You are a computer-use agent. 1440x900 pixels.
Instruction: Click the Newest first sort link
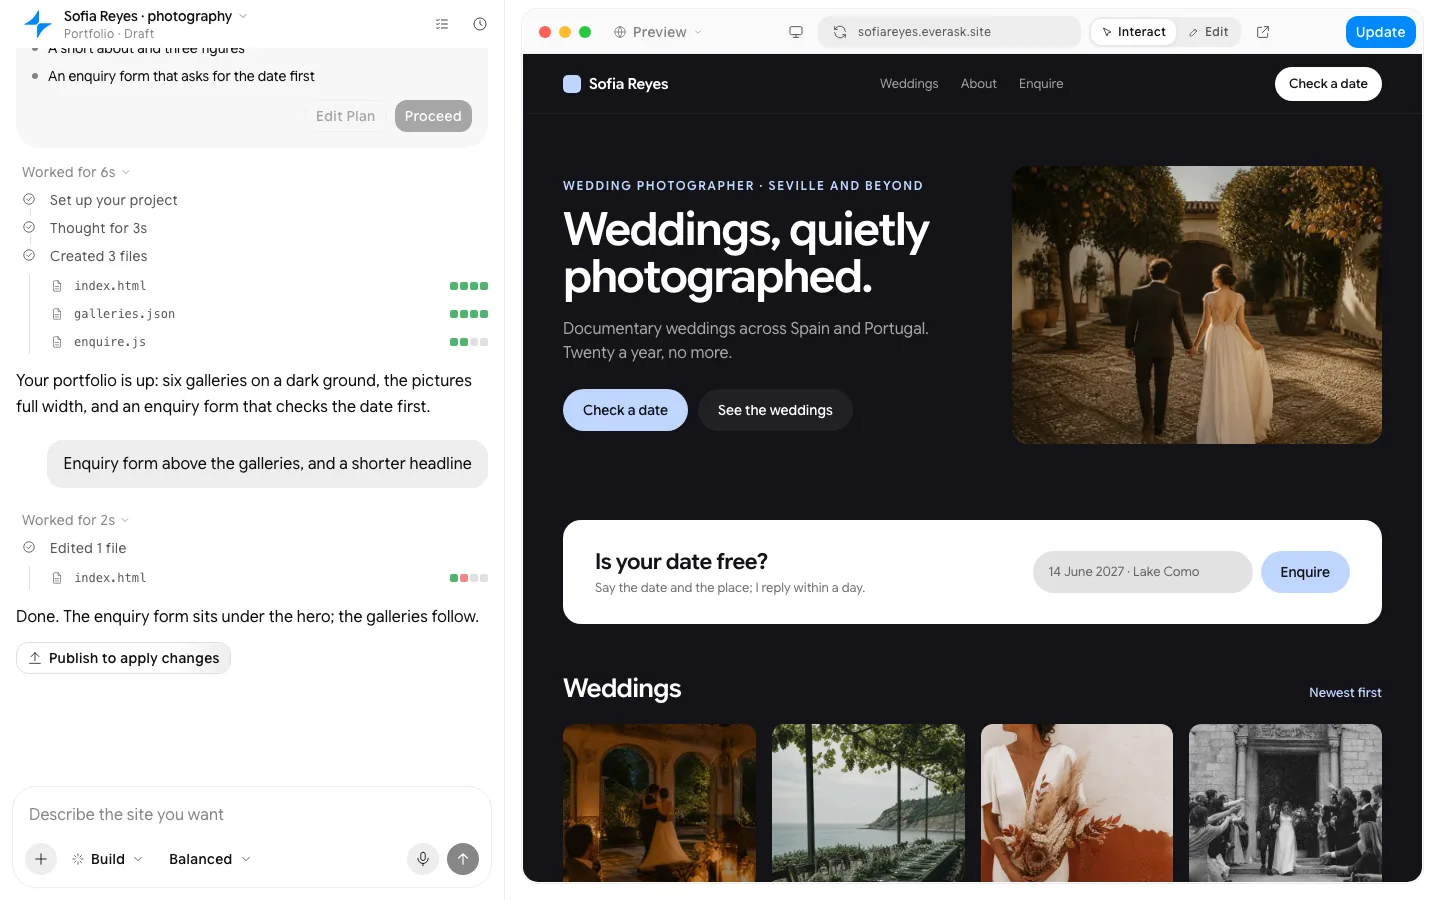point(1345,692)
